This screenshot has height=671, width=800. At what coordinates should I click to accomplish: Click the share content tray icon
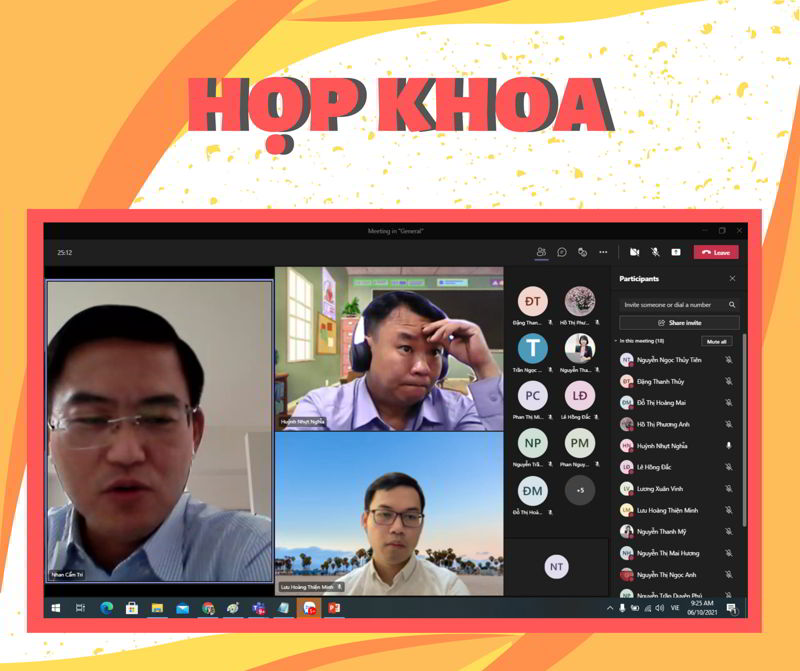coord(676,252)
